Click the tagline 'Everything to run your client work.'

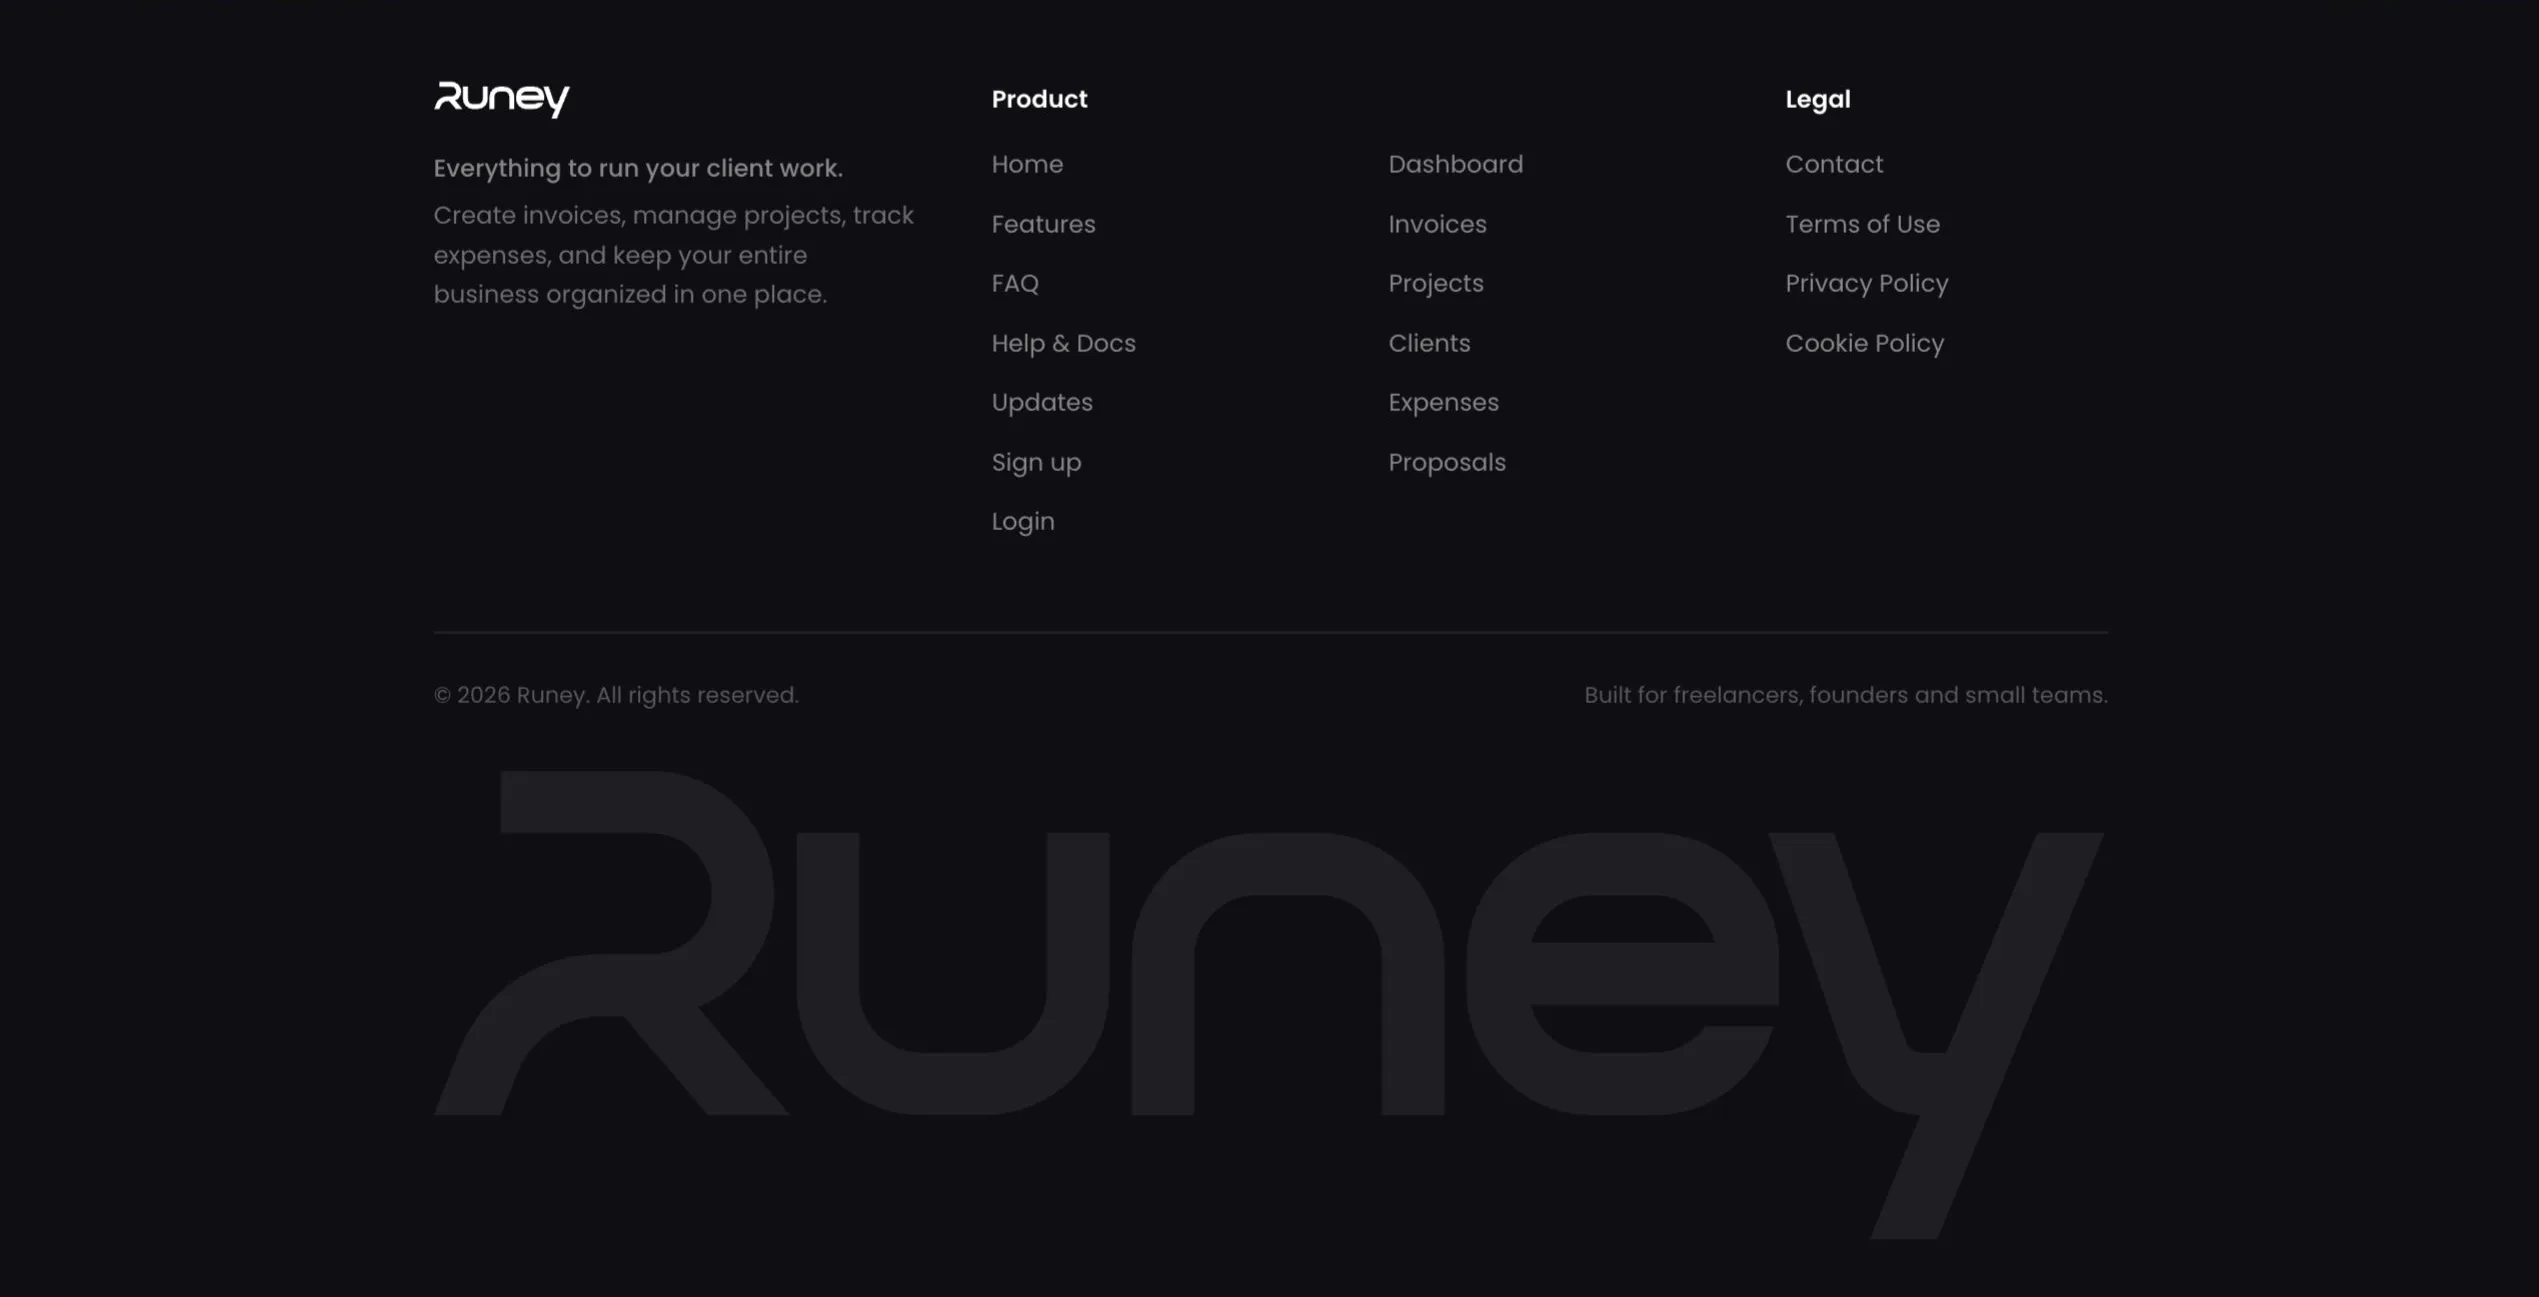pos(638,168)
